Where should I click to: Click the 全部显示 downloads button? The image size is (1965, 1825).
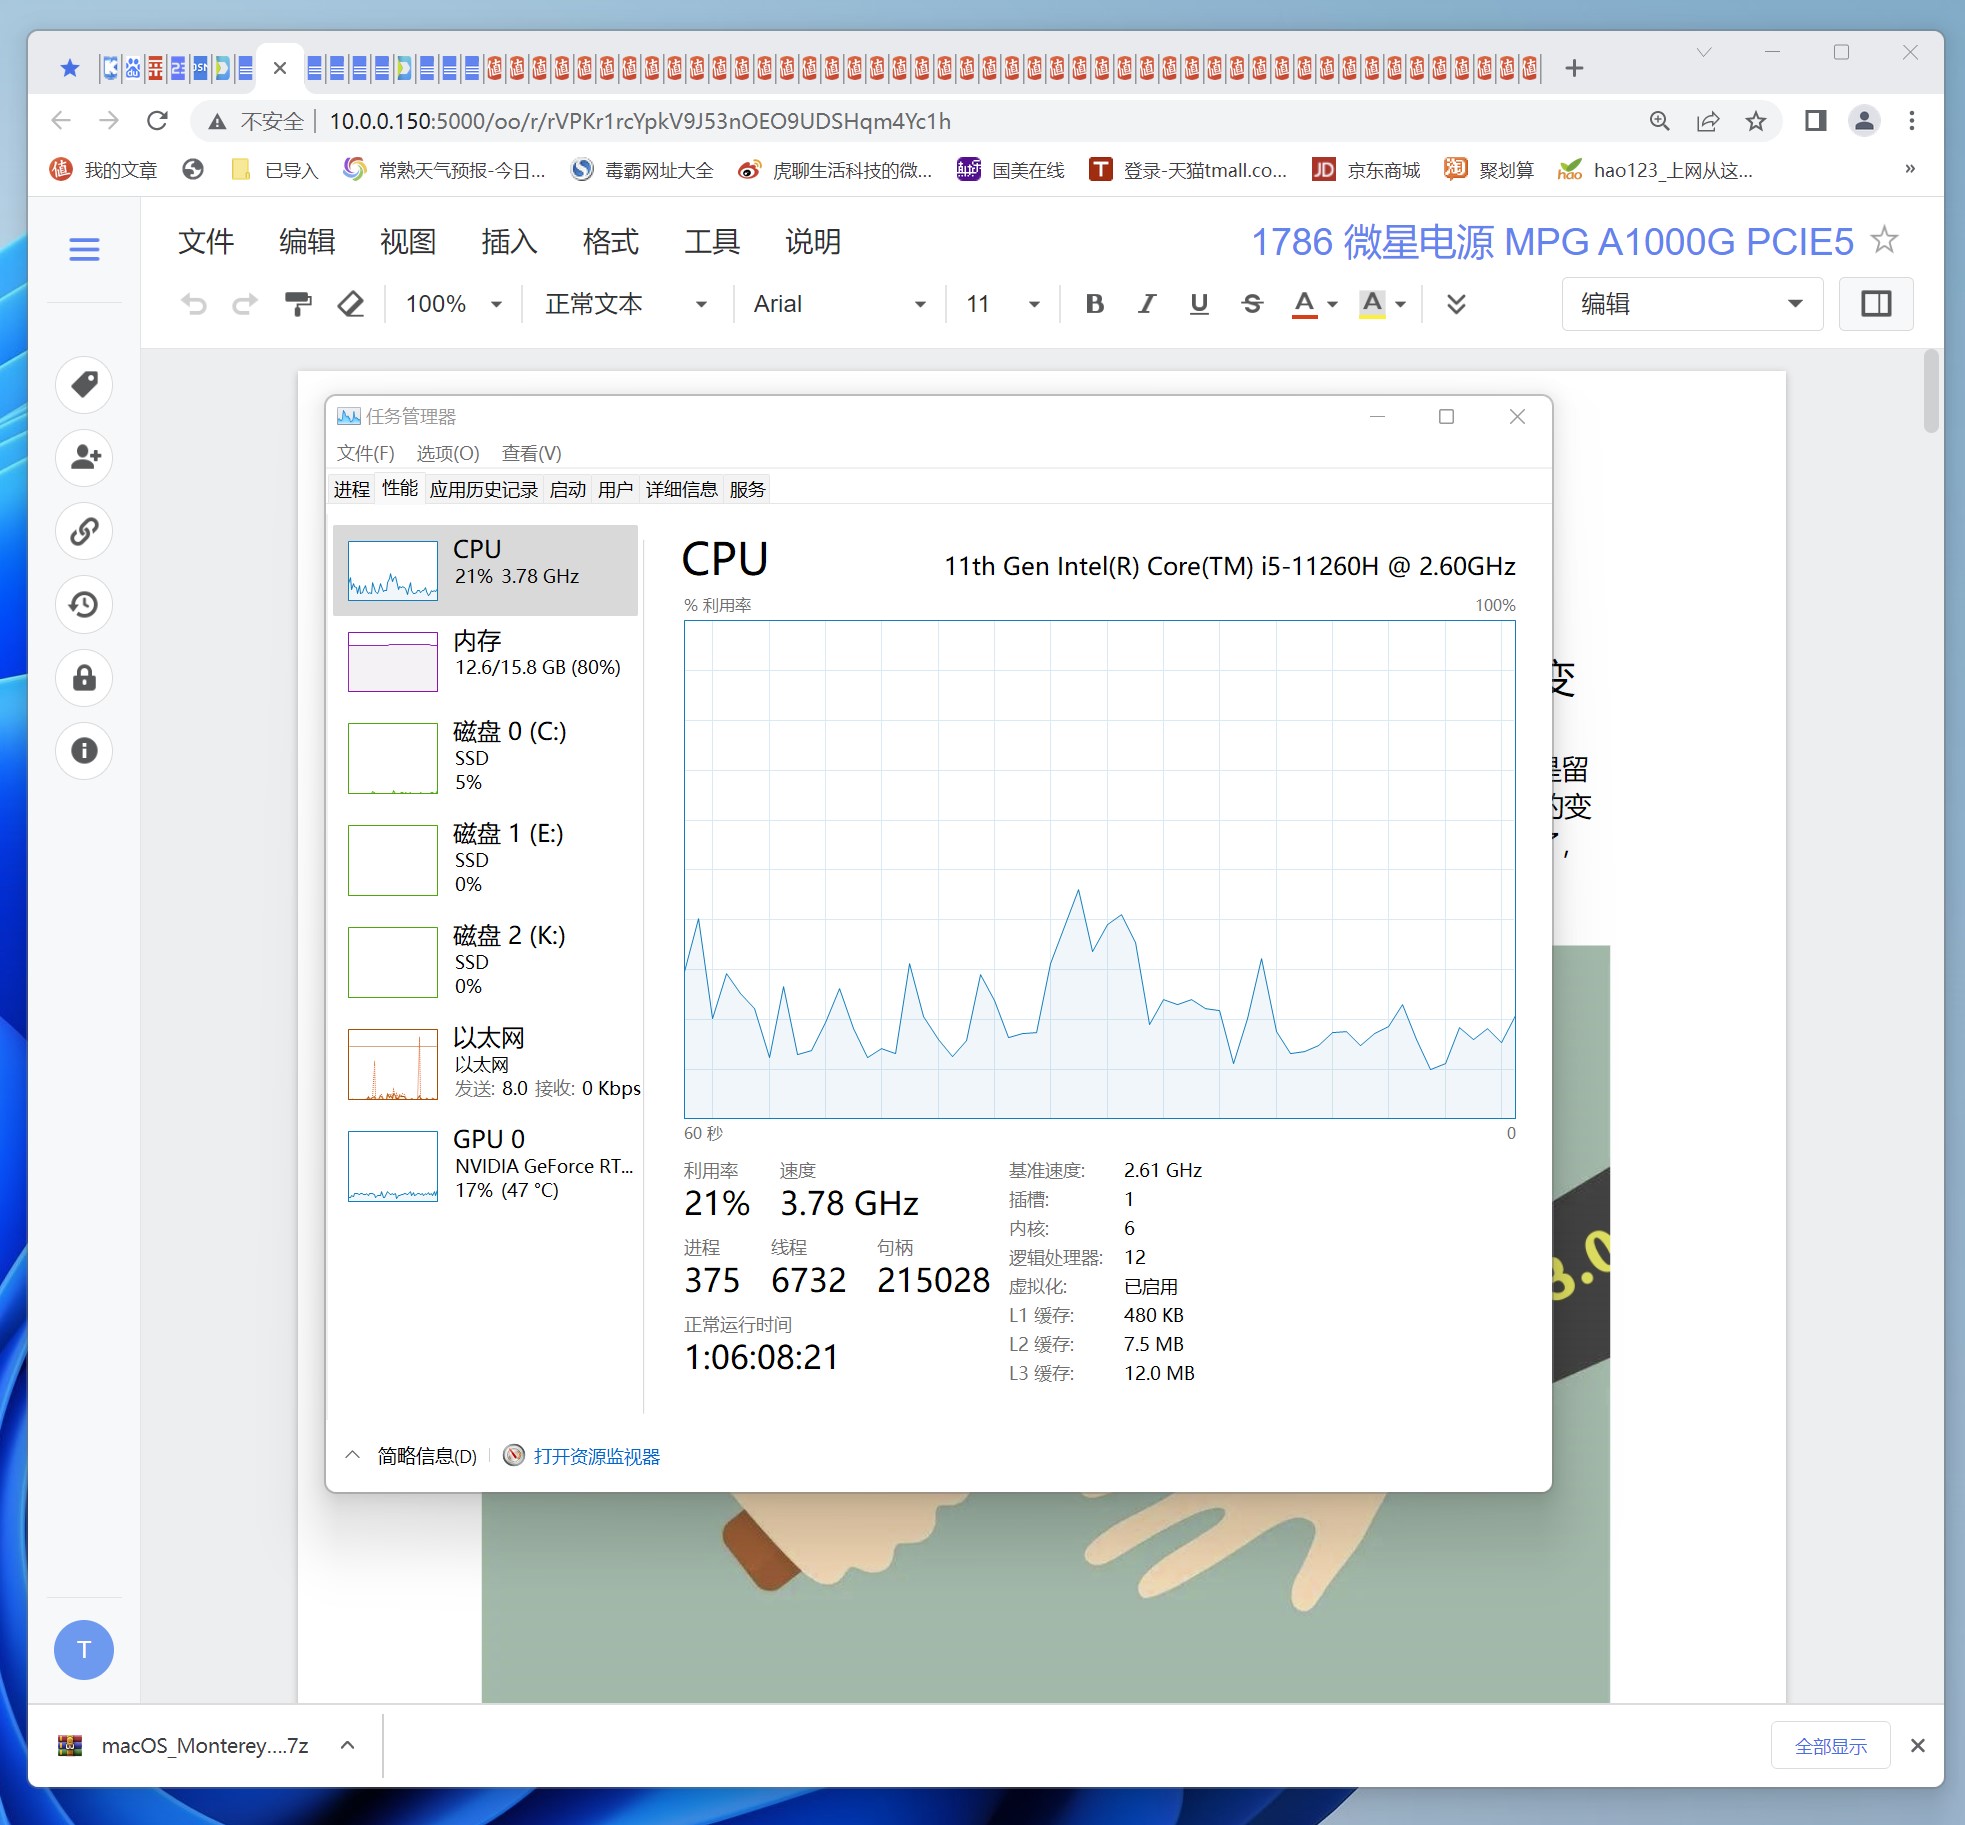pyautogui.click(x=1829, y=1746)
